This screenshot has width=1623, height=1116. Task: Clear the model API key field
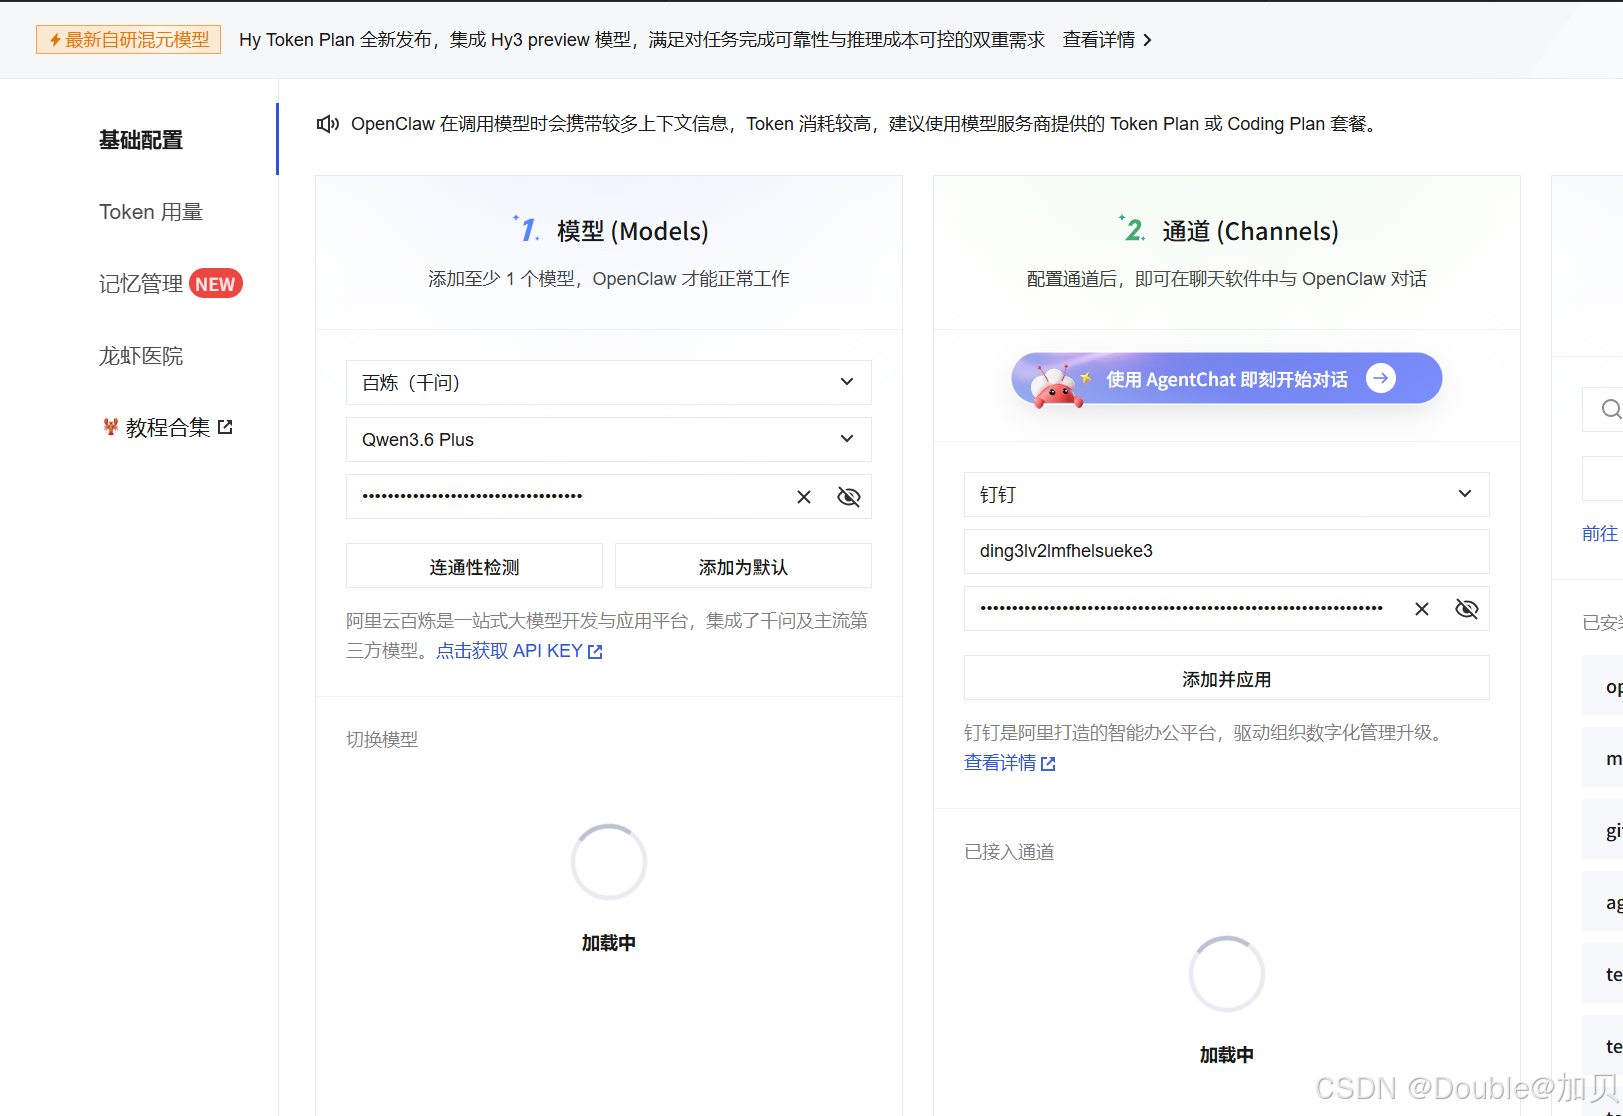[x=804, y=497]
